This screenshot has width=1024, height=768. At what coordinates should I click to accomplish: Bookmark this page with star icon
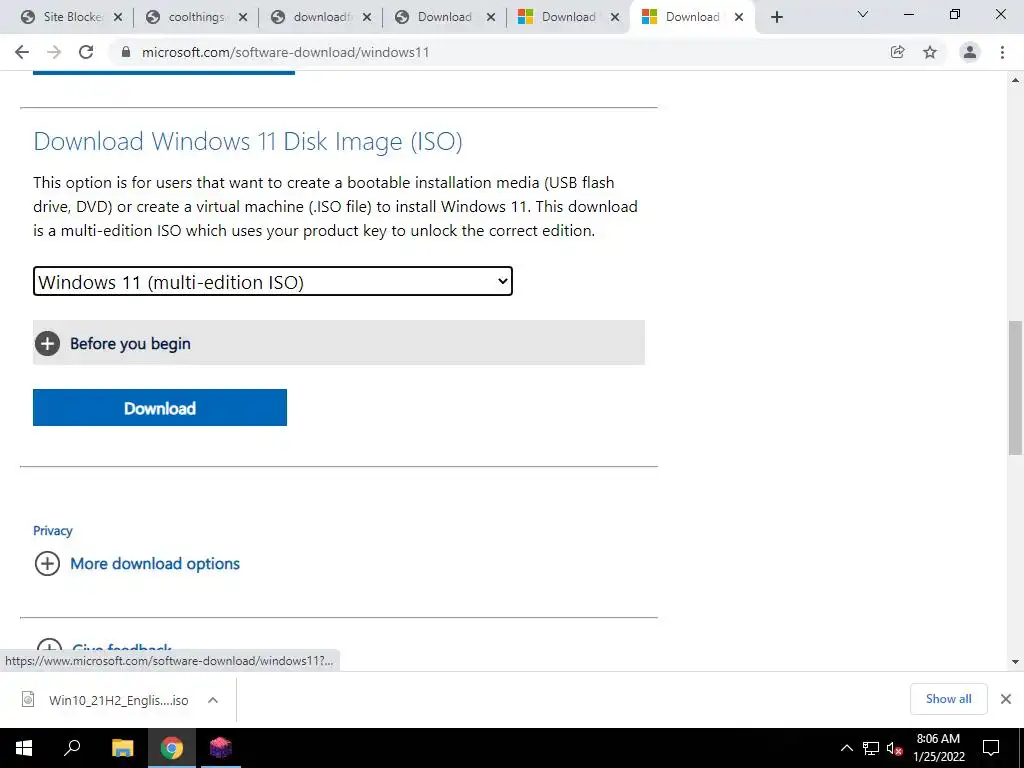(930, 52)
